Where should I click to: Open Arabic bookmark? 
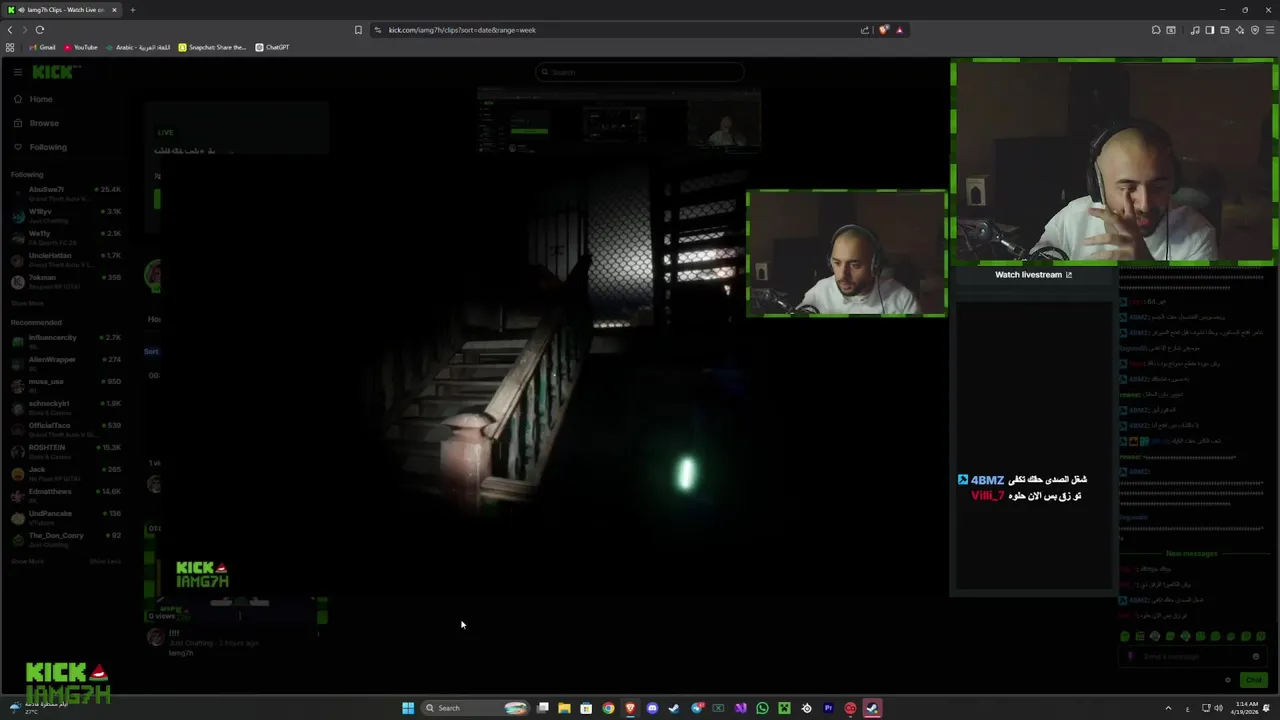pos(138,47)
